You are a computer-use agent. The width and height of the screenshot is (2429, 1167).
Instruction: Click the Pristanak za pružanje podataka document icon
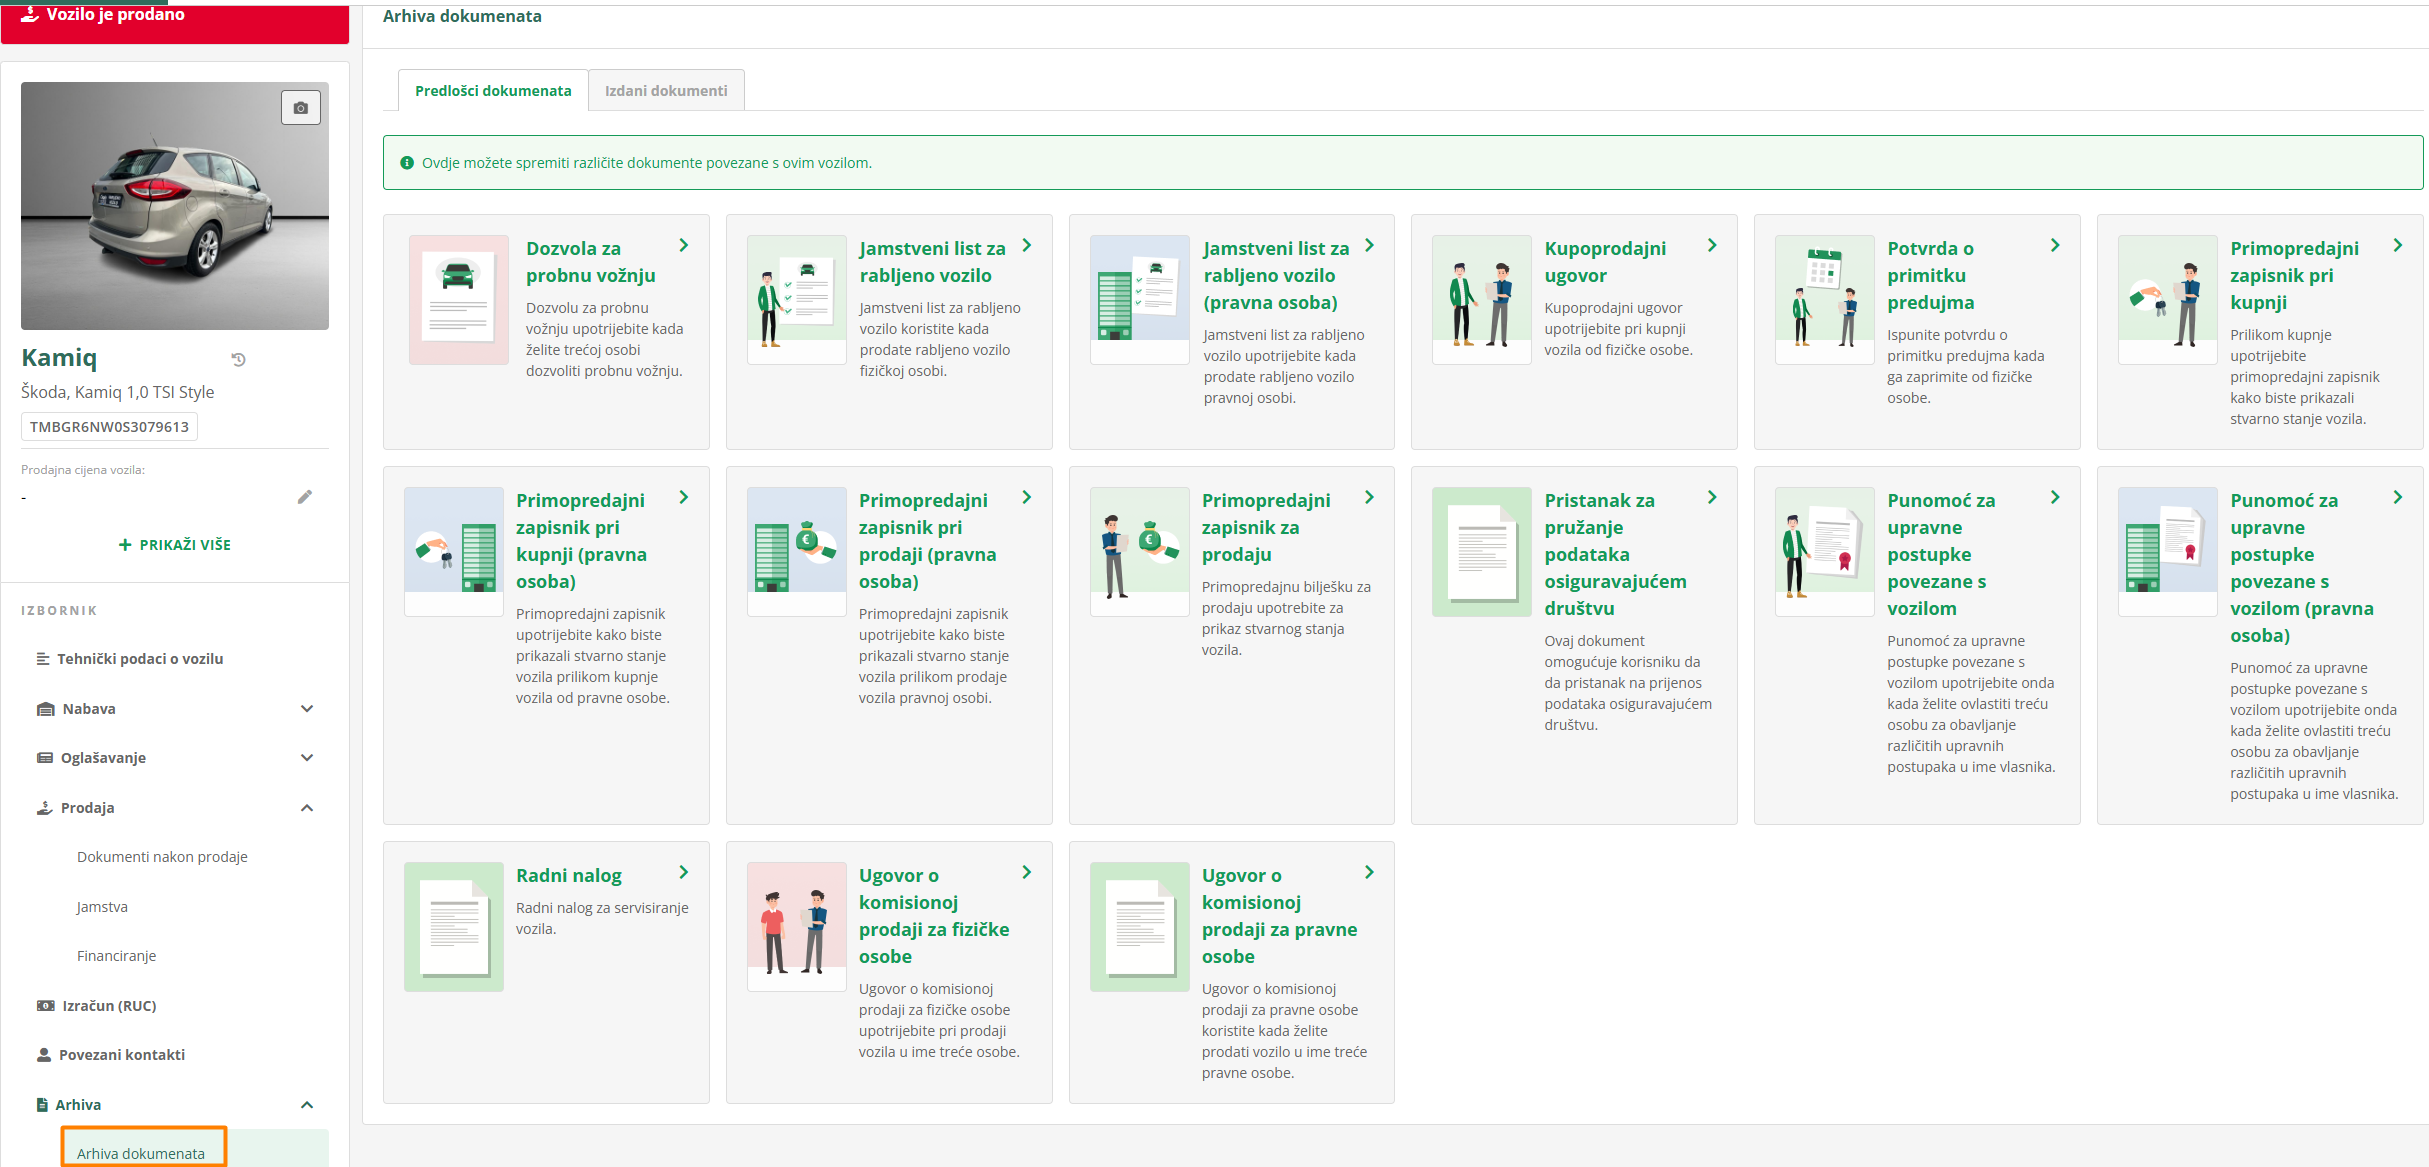click(x=1481, y=551)
